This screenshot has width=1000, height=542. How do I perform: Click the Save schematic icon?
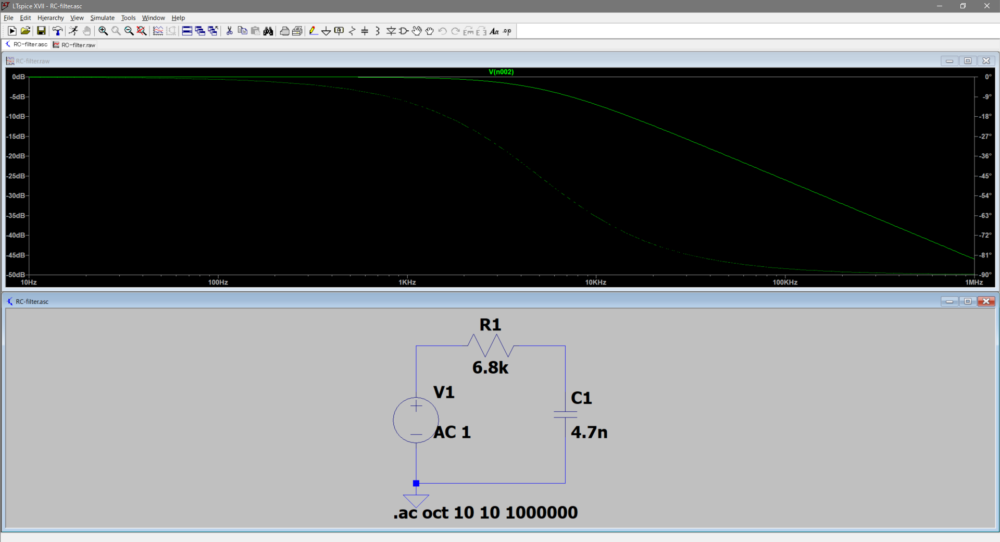coord(41,31)
